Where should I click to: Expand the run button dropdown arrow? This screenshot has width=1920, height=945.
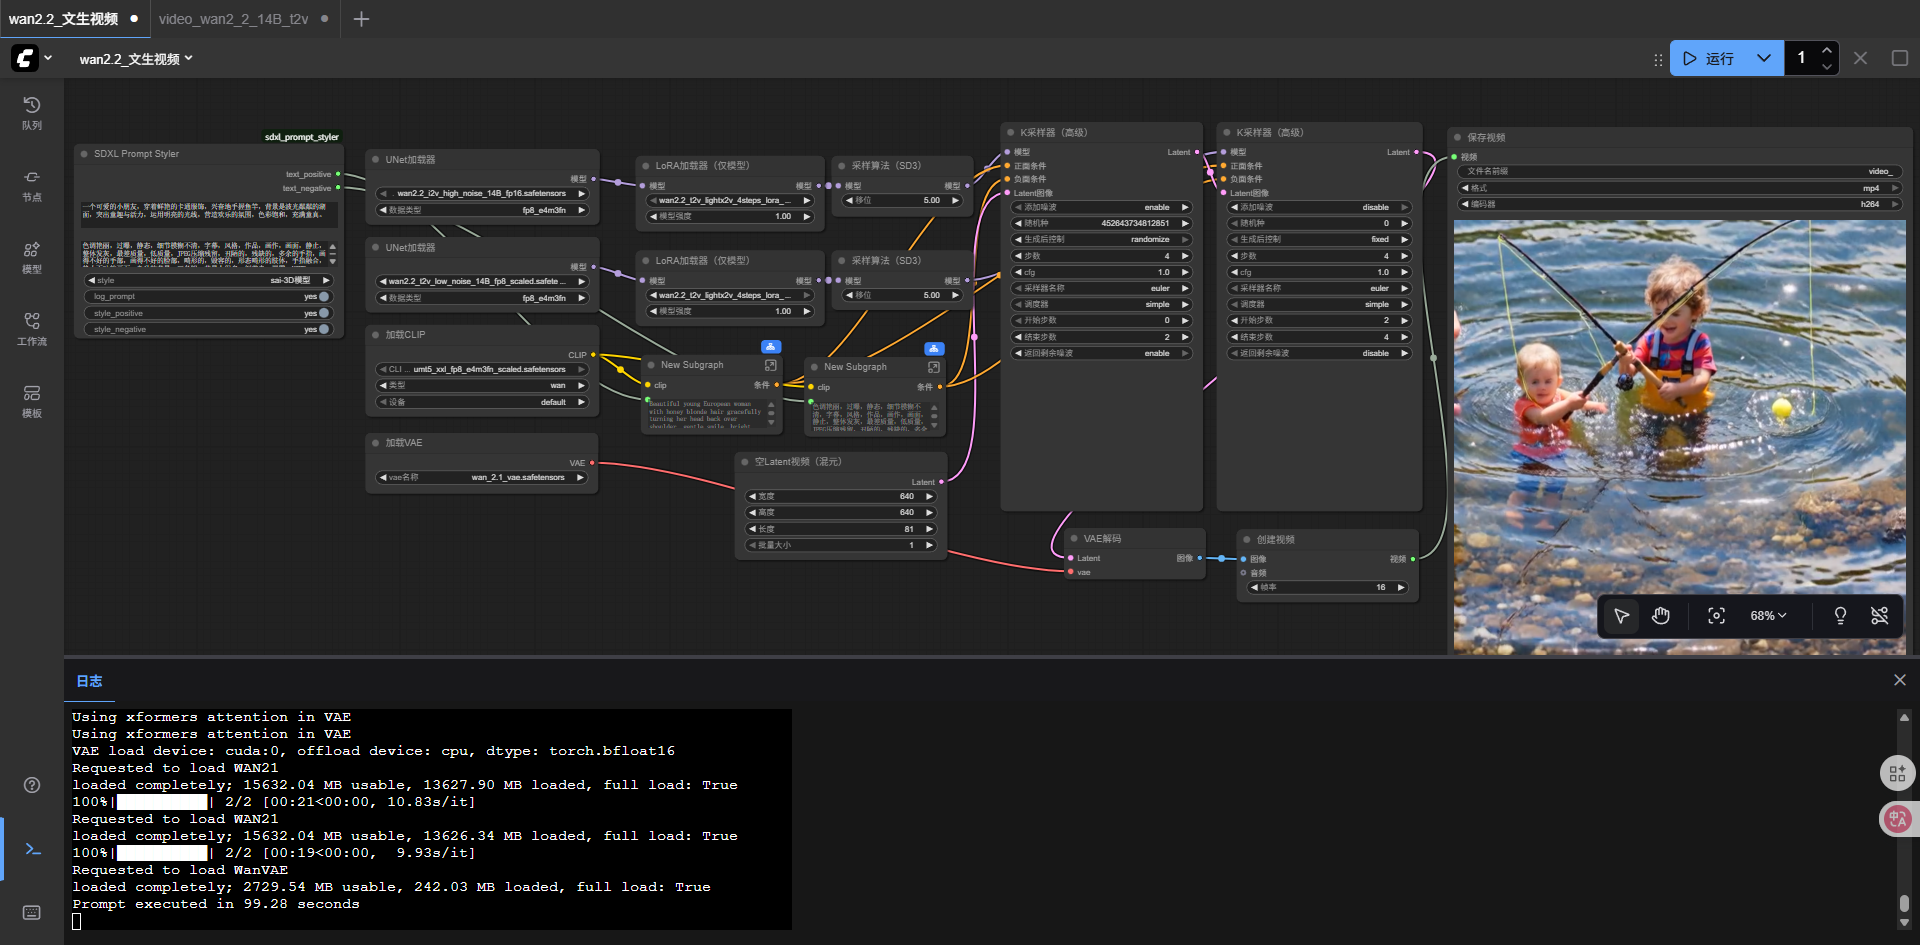(1764, 58)
